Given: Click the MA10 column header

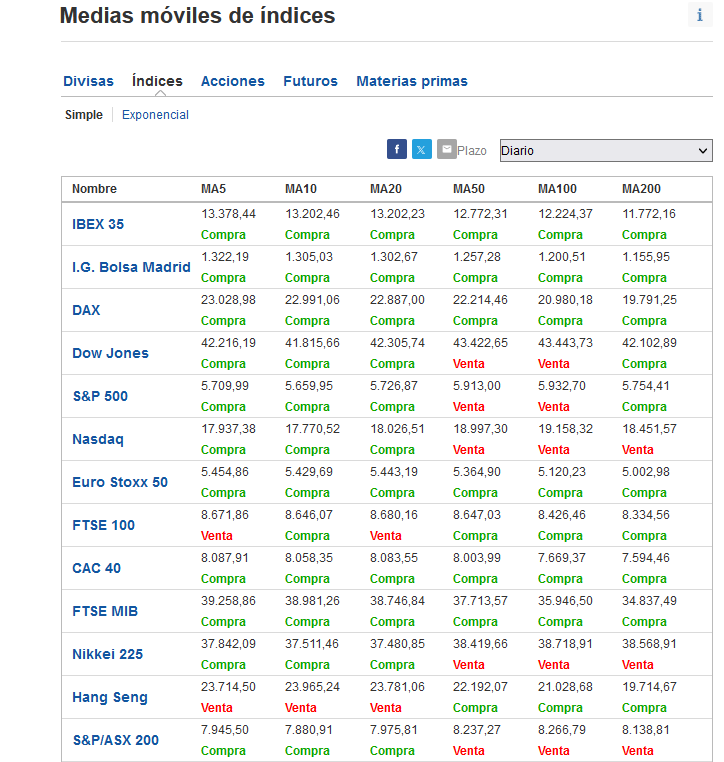Looking at the screenshot, I should (301, 189).
